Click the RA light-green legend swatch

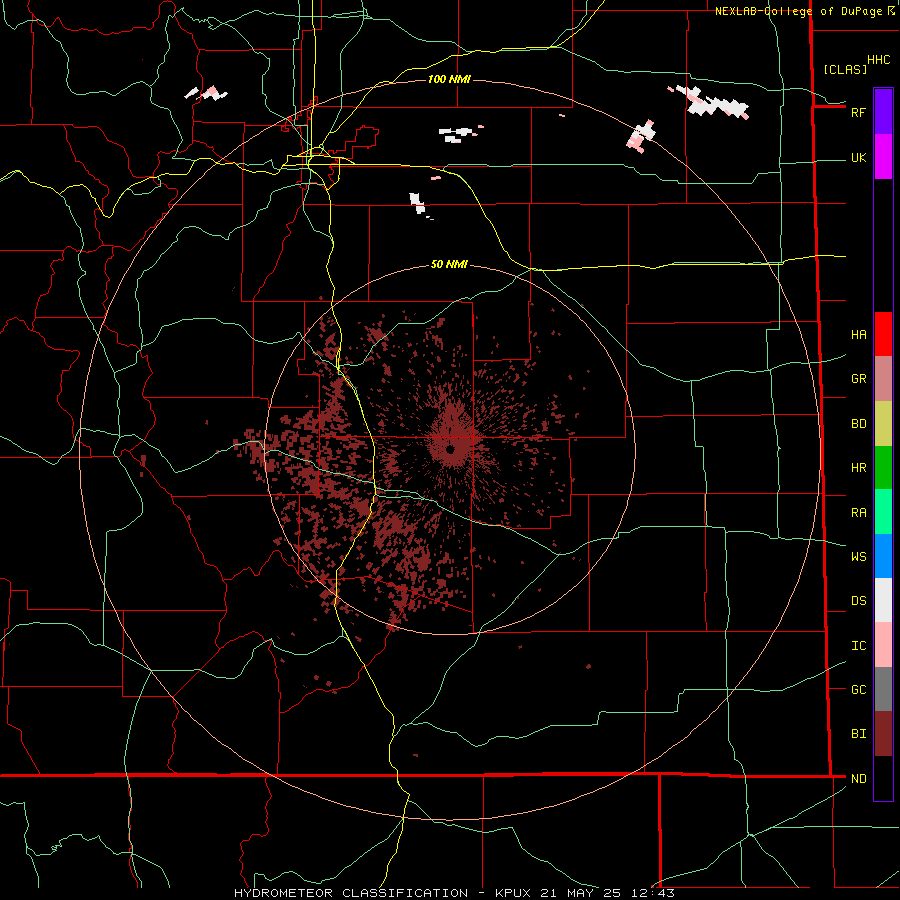pos(883,512)
